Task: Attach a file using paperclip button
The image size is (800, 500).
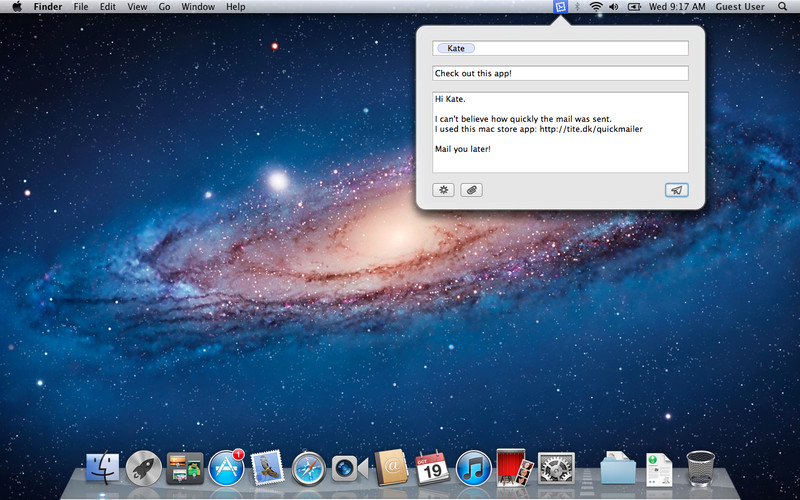Action: coord(471,190)
